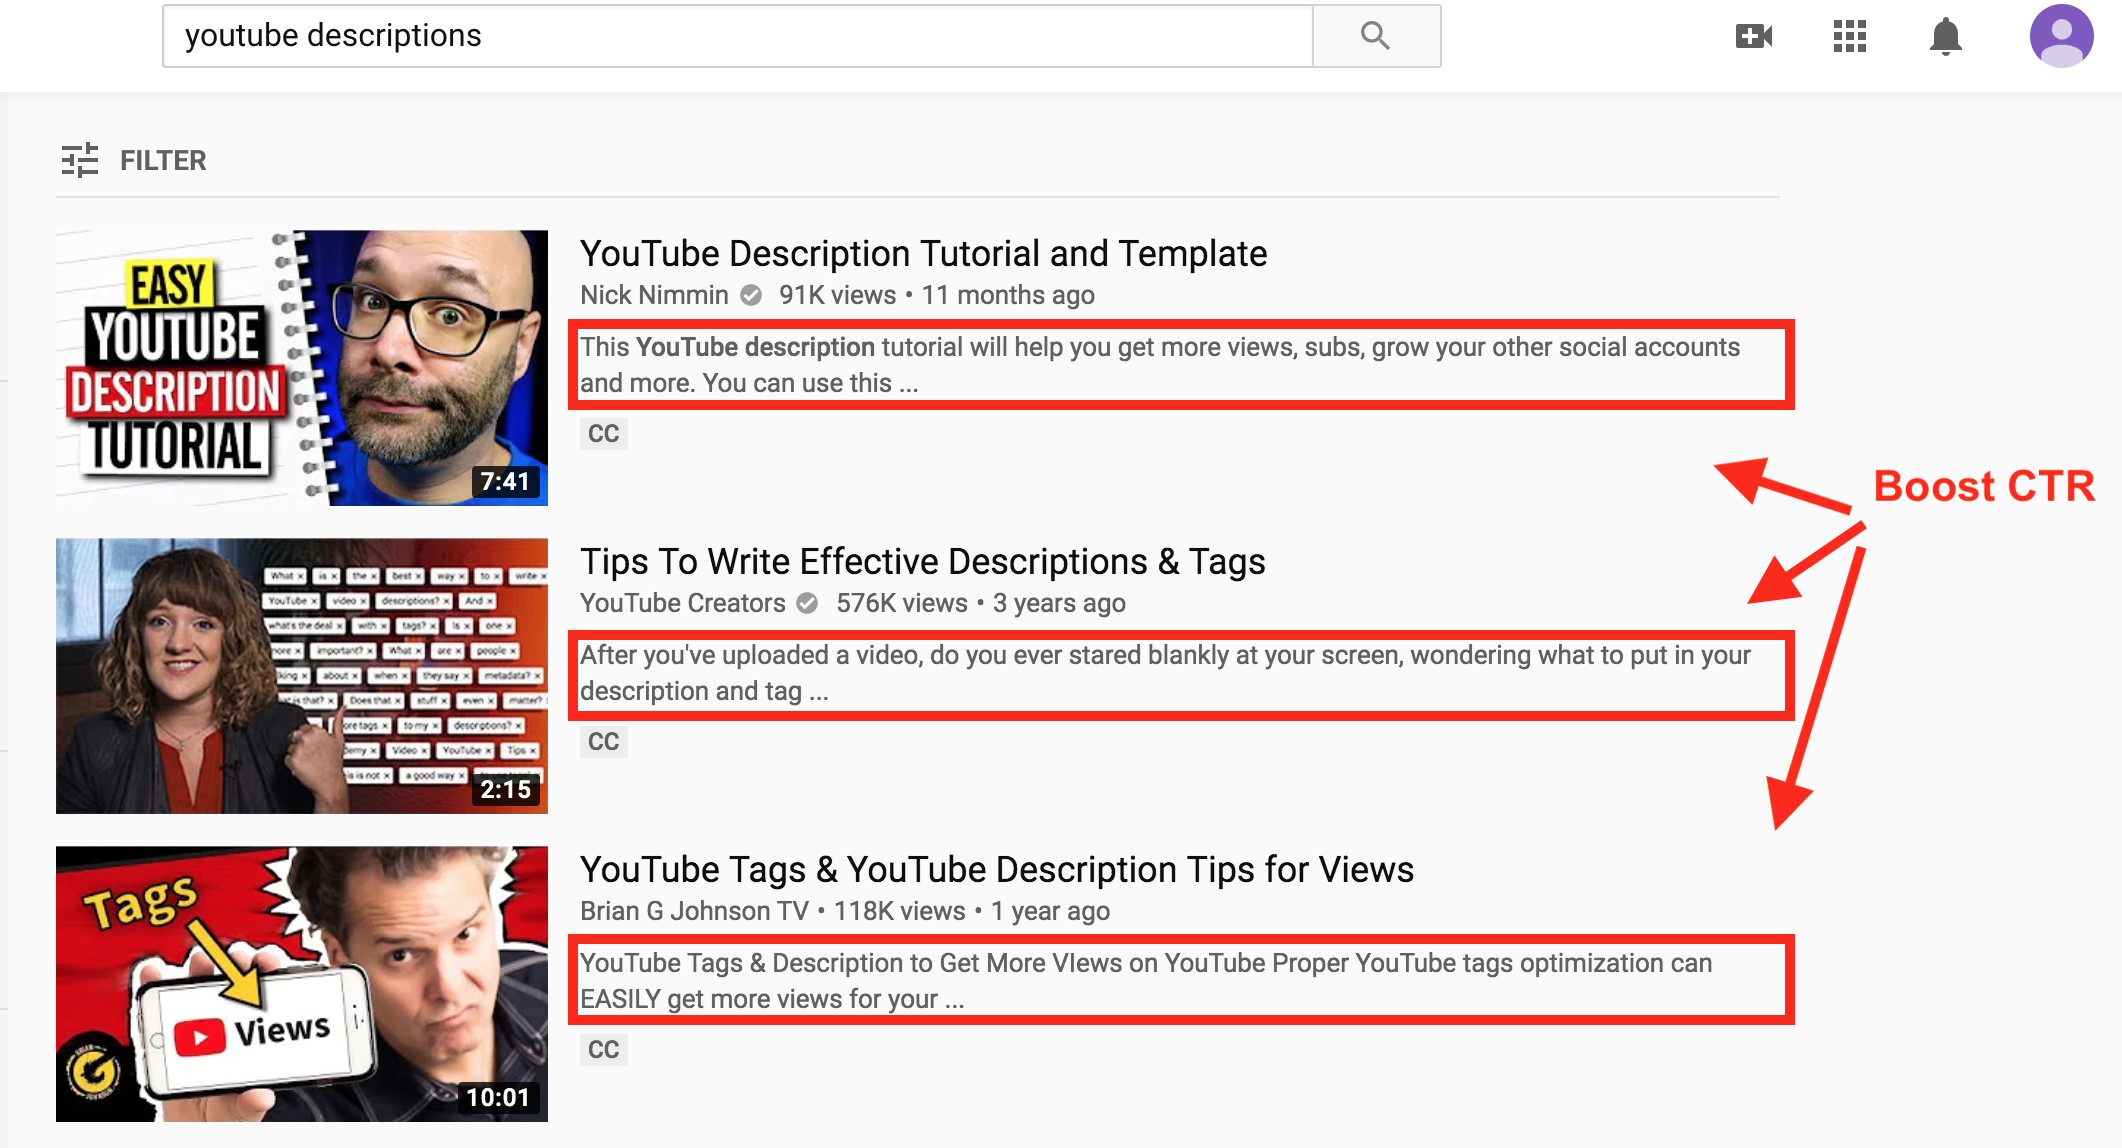Click the 2:15 video thumbnail with woman
The height and width of the screenshot is (1148, 2122).
coord(302,676)
